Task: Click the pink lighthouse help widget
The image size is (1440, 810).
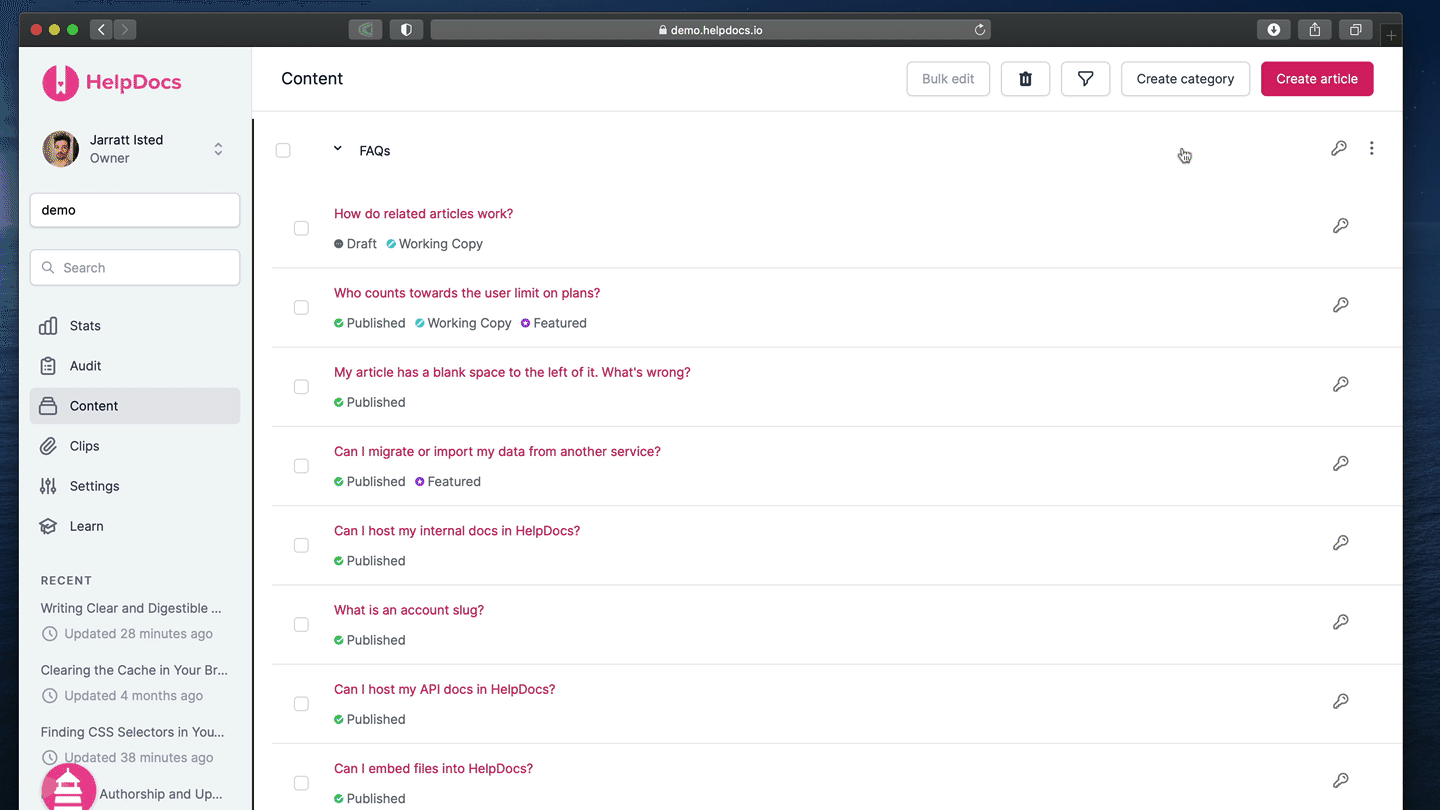Action: 68,786
